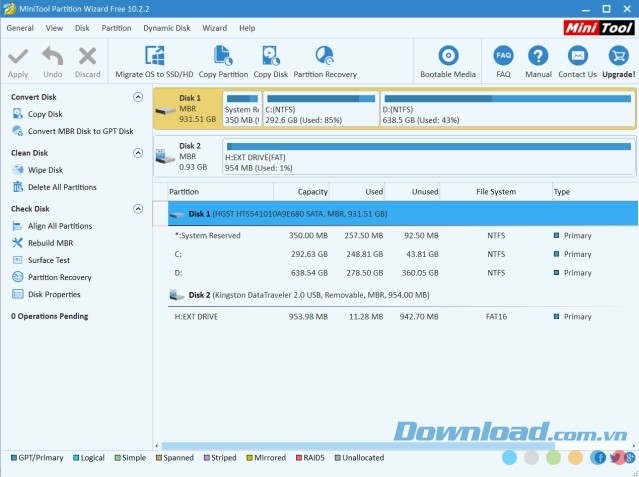Click the scrollbar's left arrow
This screenshot has height=477, width=639.
click(x=157, y=446)
